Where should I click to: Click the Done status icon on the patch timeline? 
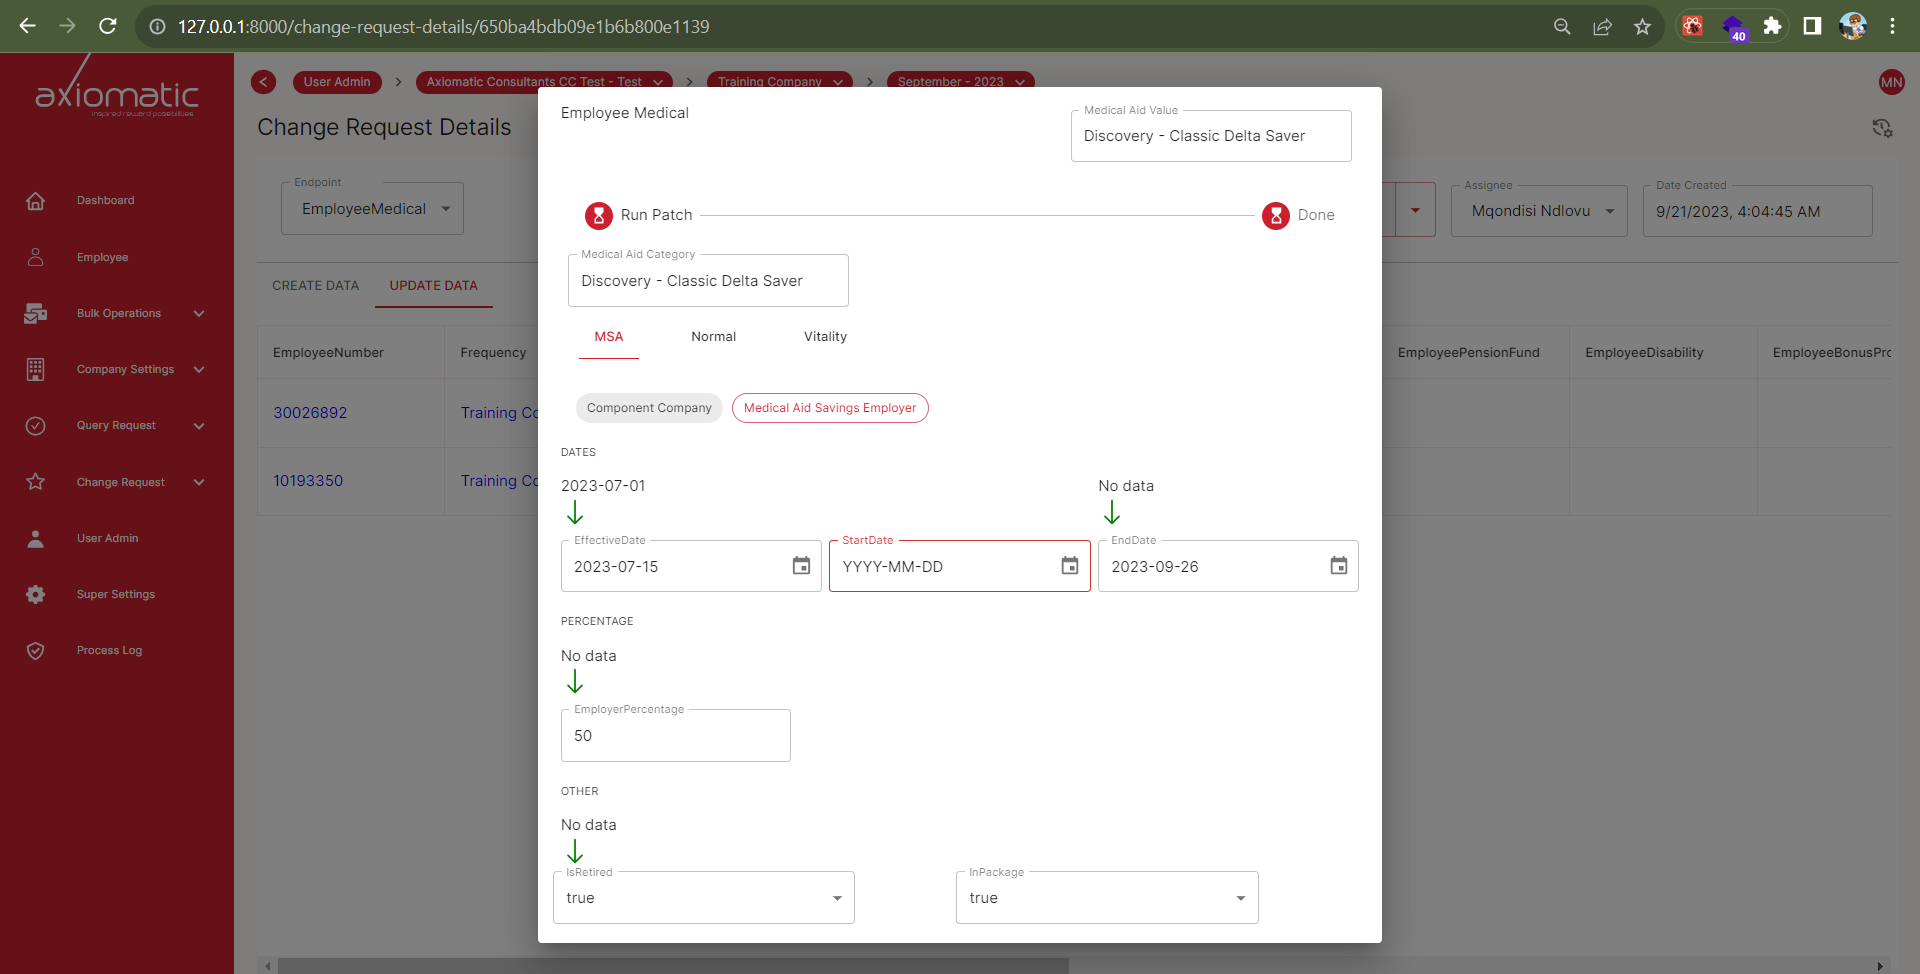[x=1275, y=215]
